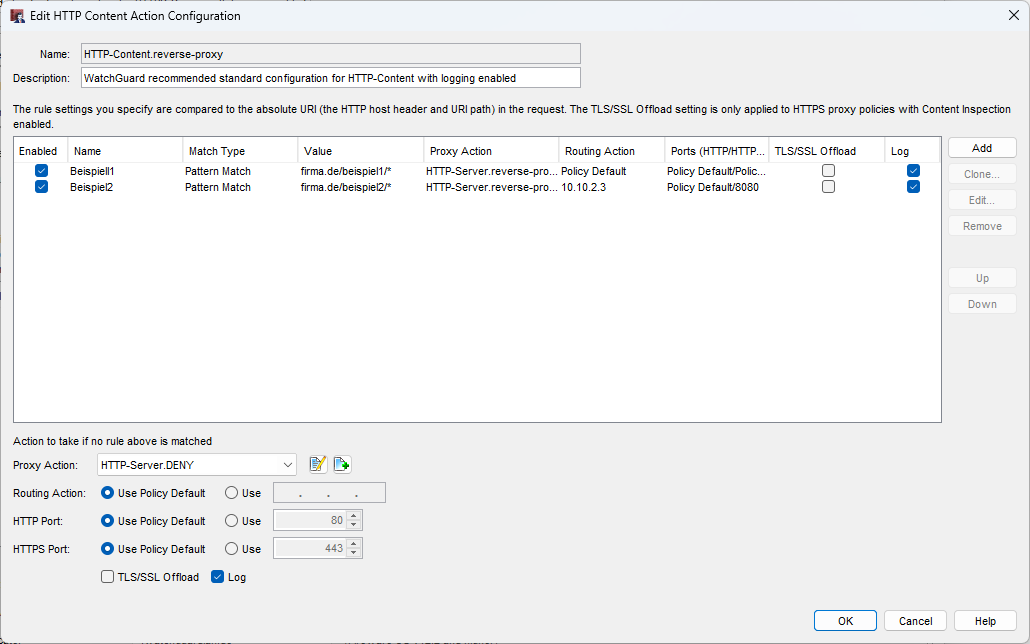
Task: Confirm with the OK button
Action: click(x=845, y=621)
